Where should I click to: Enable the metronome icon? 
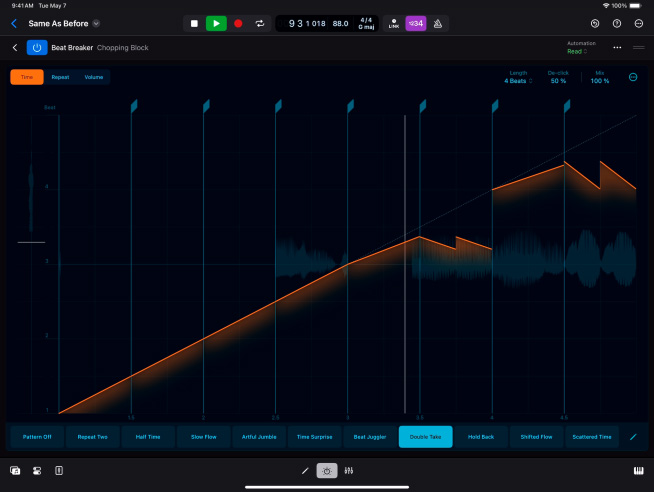click(437, 23)
